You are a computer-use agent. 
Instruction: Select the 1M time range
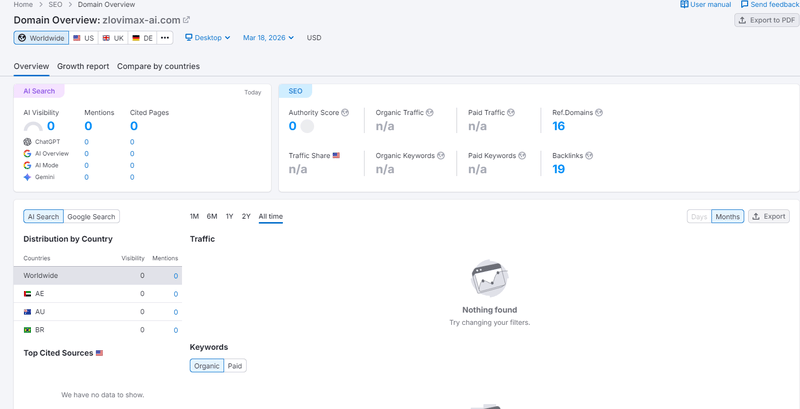pyautogui.click(x=194, y=216)
